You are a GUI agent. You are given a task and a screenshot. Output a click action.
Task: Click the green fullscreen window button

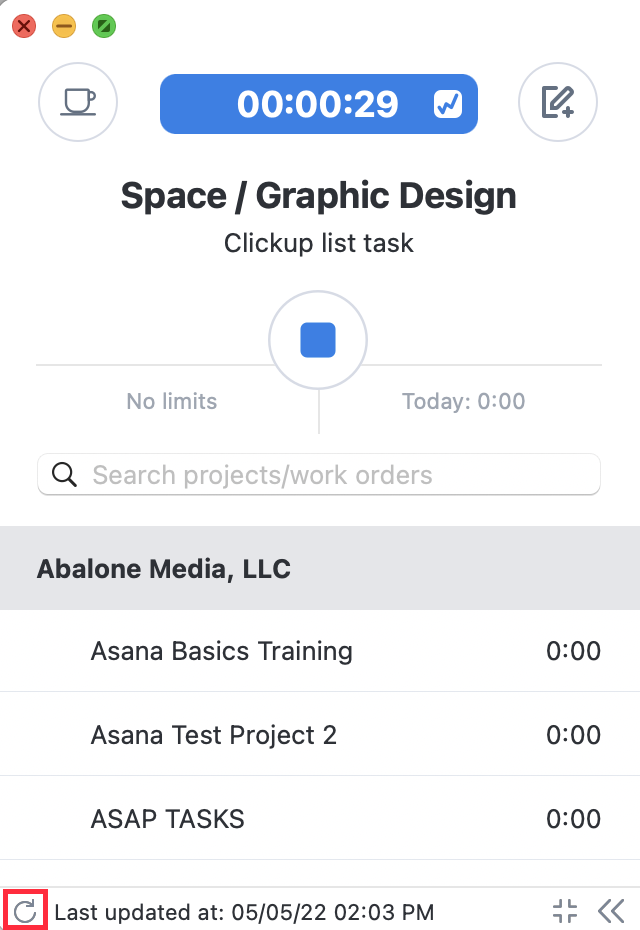coord(104,26)
